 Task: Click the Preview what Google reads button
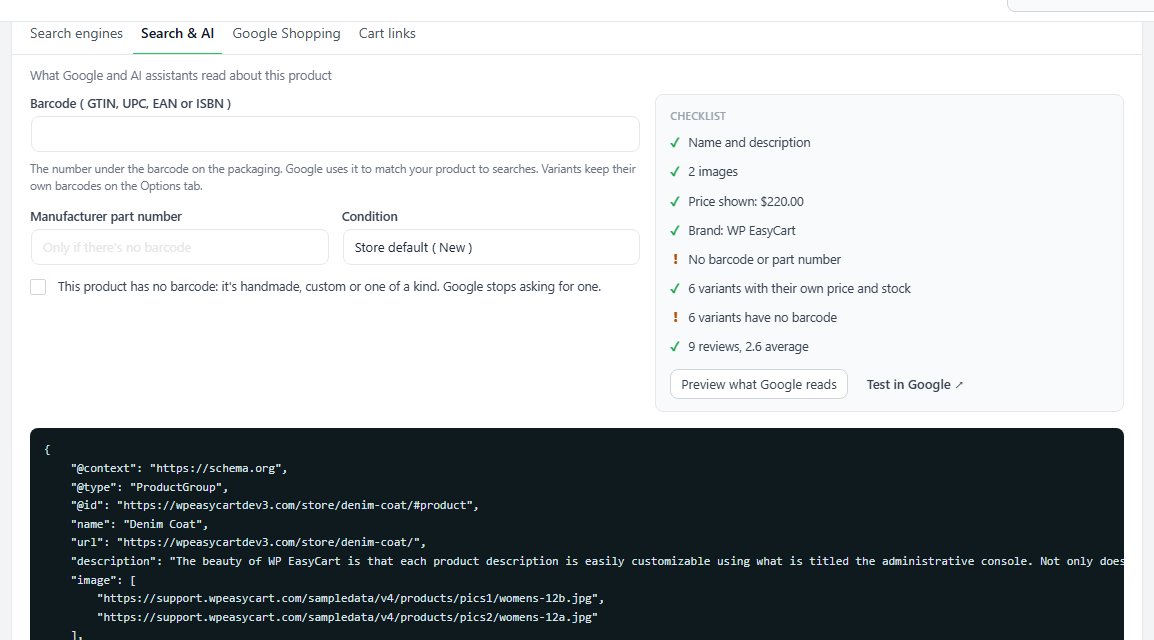(x=759, y=384)
